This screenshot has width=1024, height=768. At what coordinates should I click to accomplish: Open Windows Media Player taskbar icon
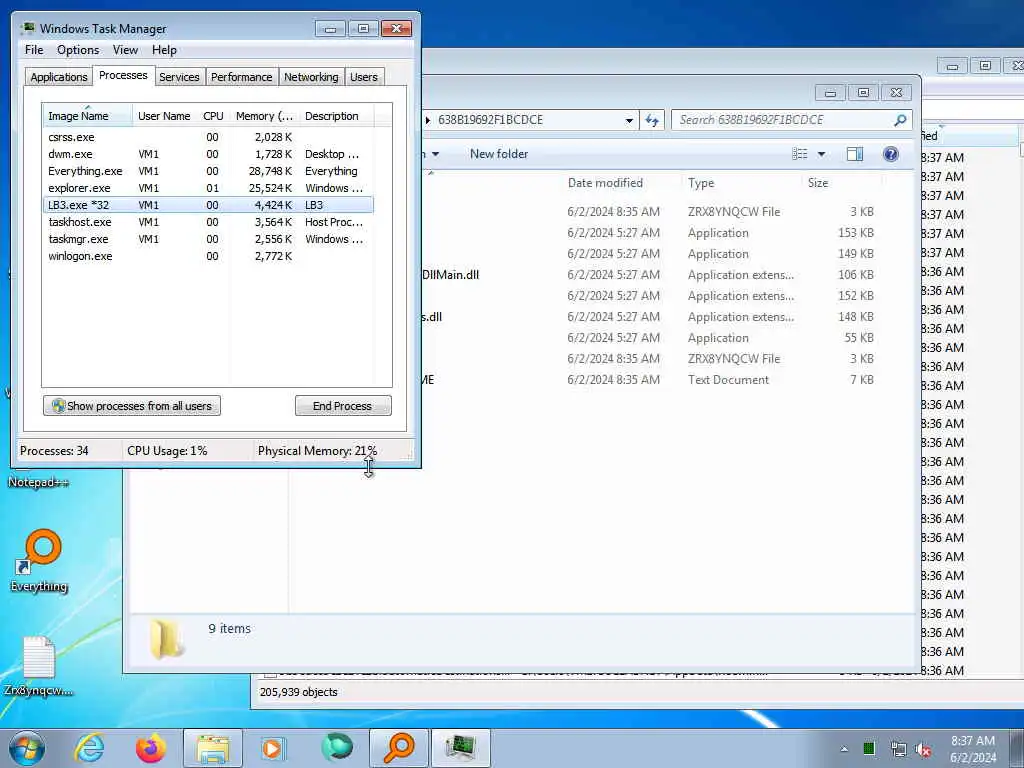point(272,748)
